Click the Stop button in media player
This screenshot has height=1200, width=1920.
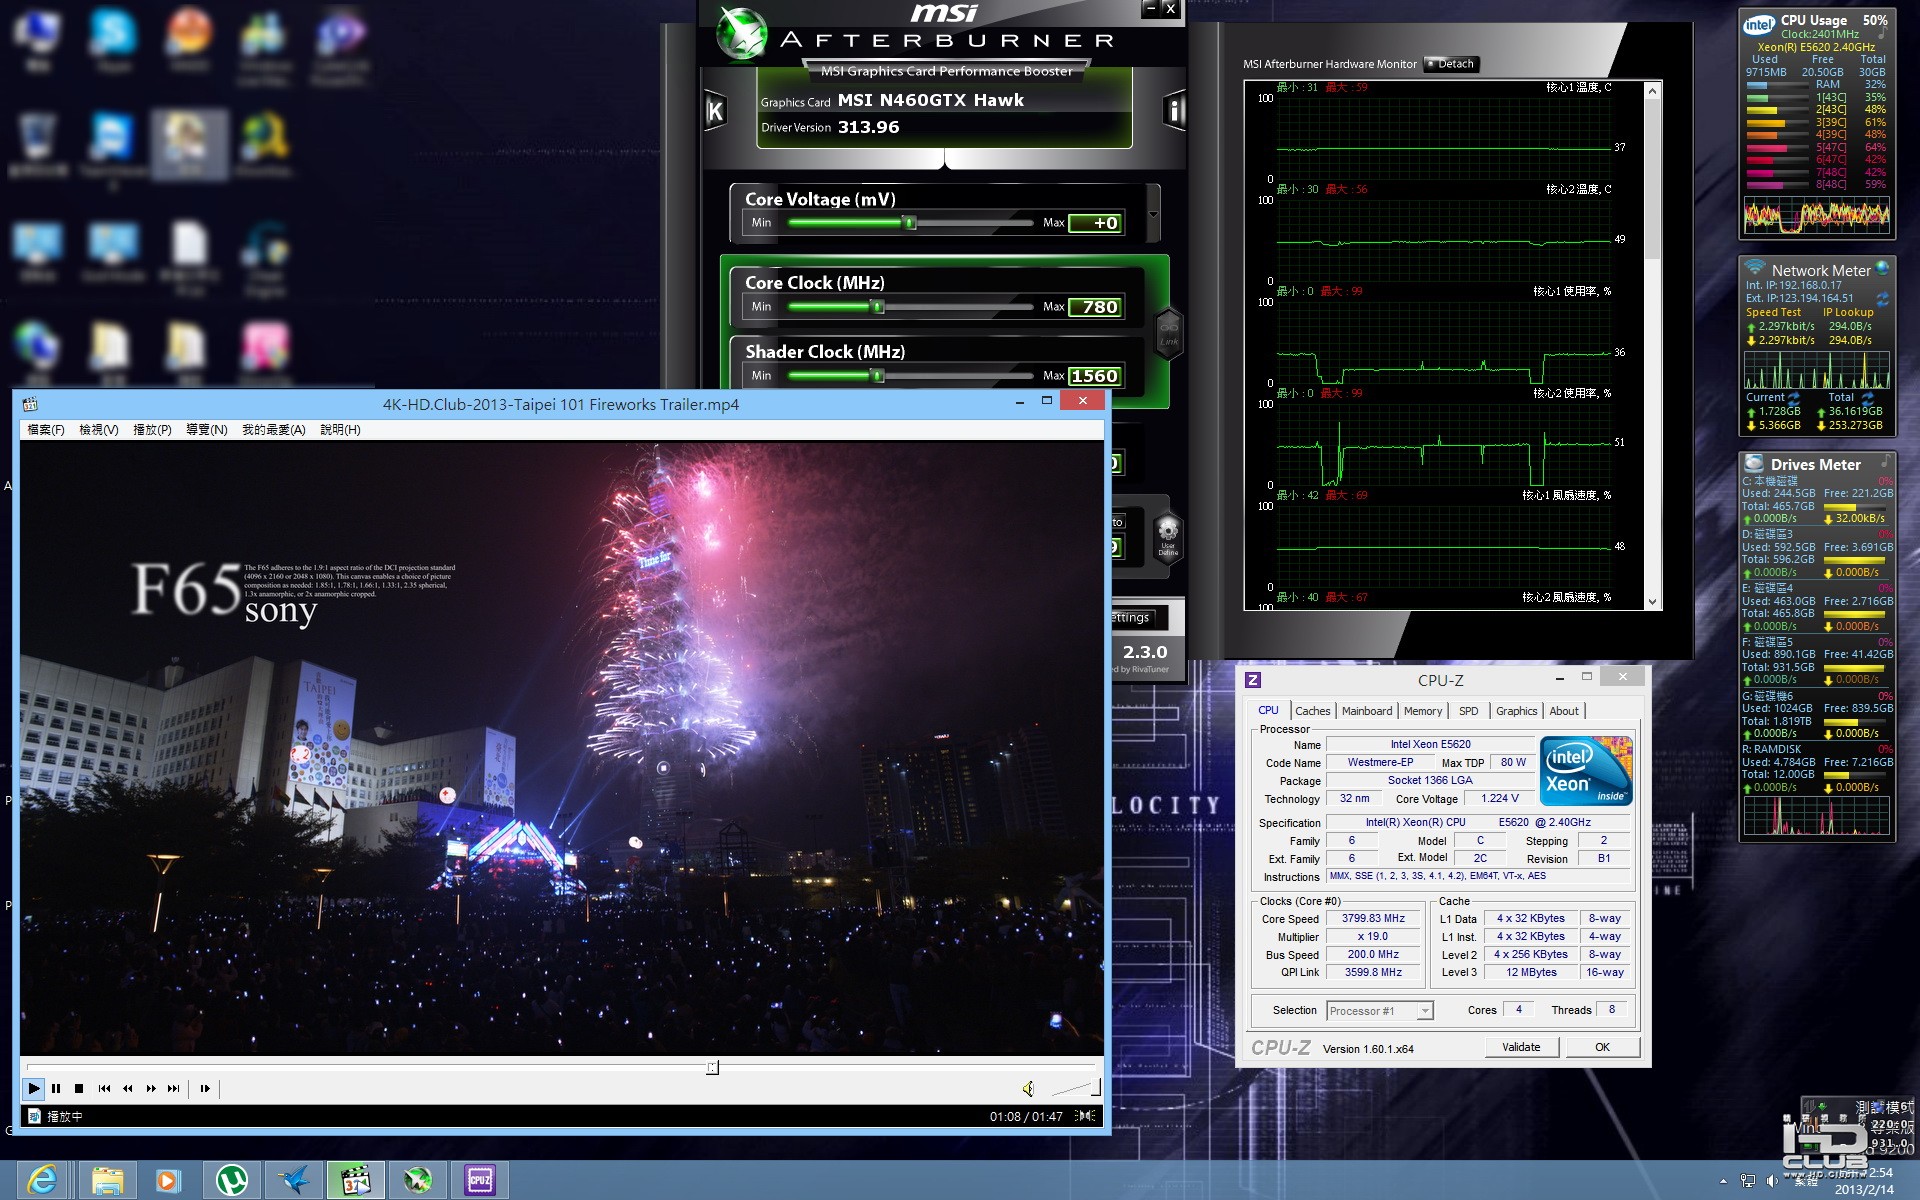(x=79, y=1088)
